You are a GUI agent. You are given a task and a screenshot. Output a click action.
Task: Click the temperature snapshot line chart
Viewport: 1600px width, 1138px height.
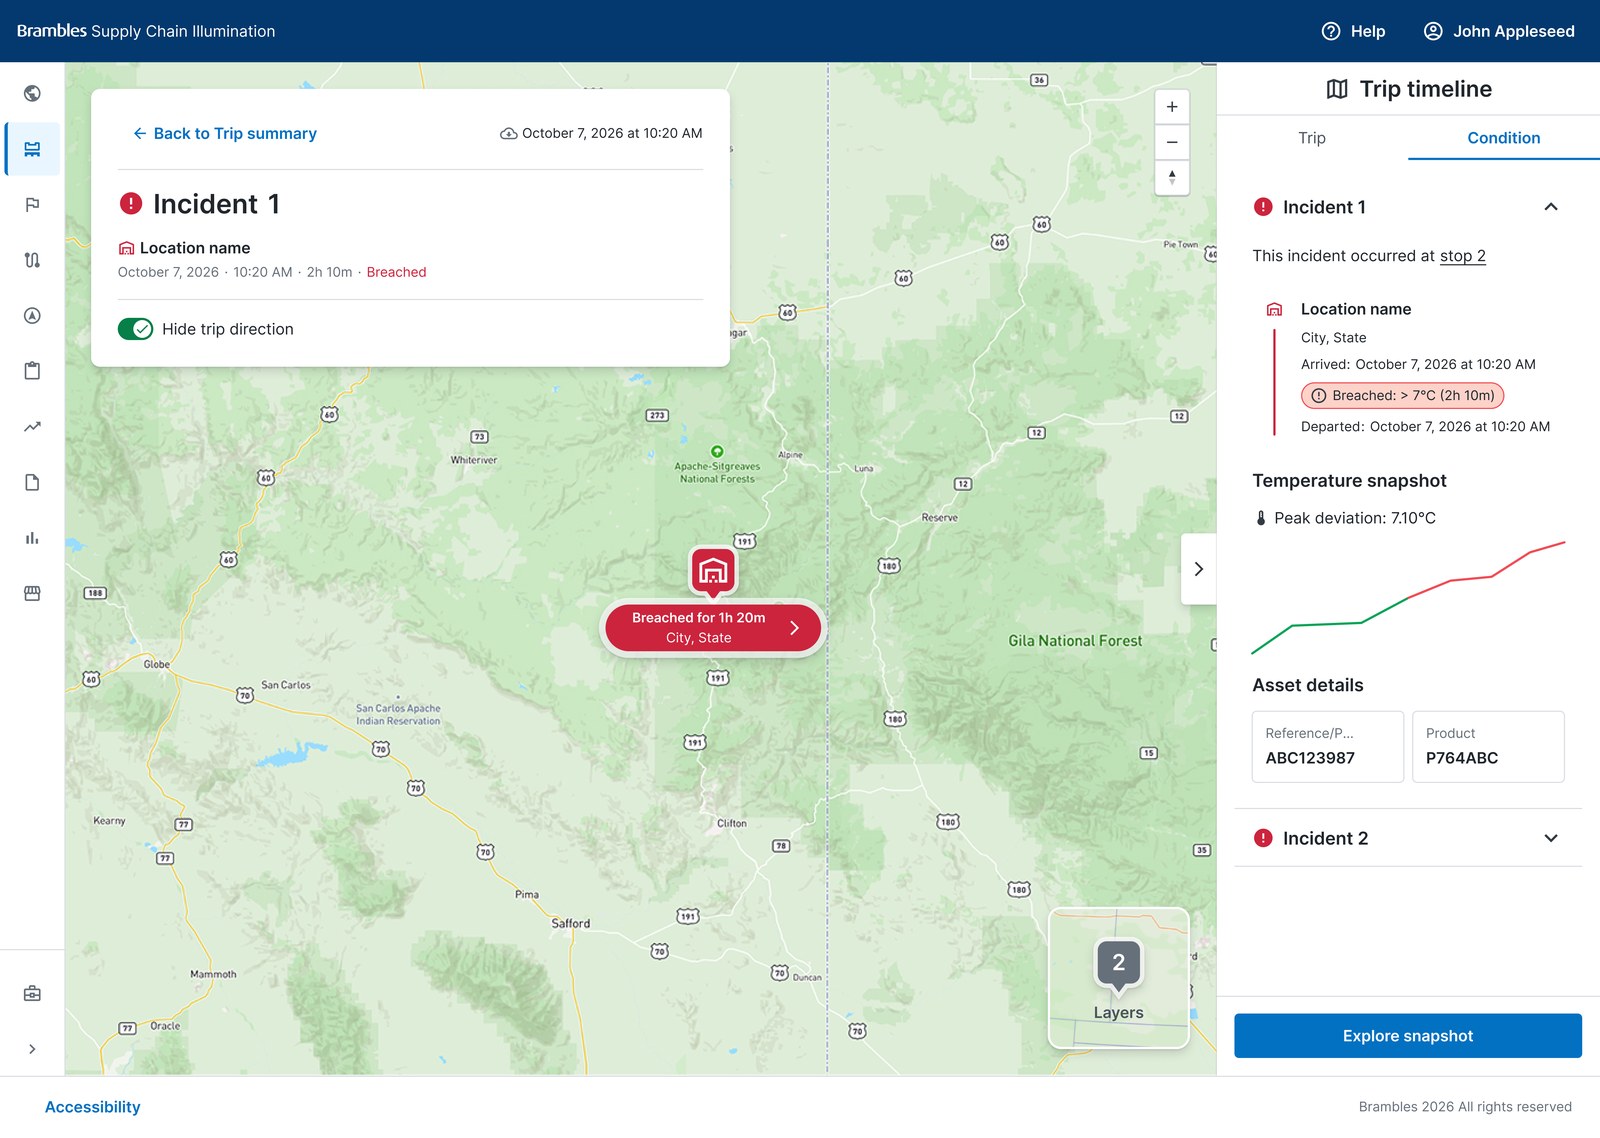pyautogui.click(x=1408, y=598)
